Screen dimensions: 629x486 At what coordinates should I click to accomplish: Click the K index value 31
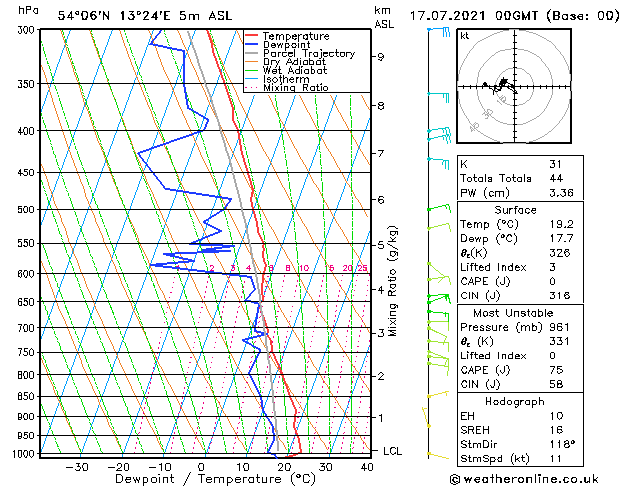pyautogui.click(x=556, y=164)
